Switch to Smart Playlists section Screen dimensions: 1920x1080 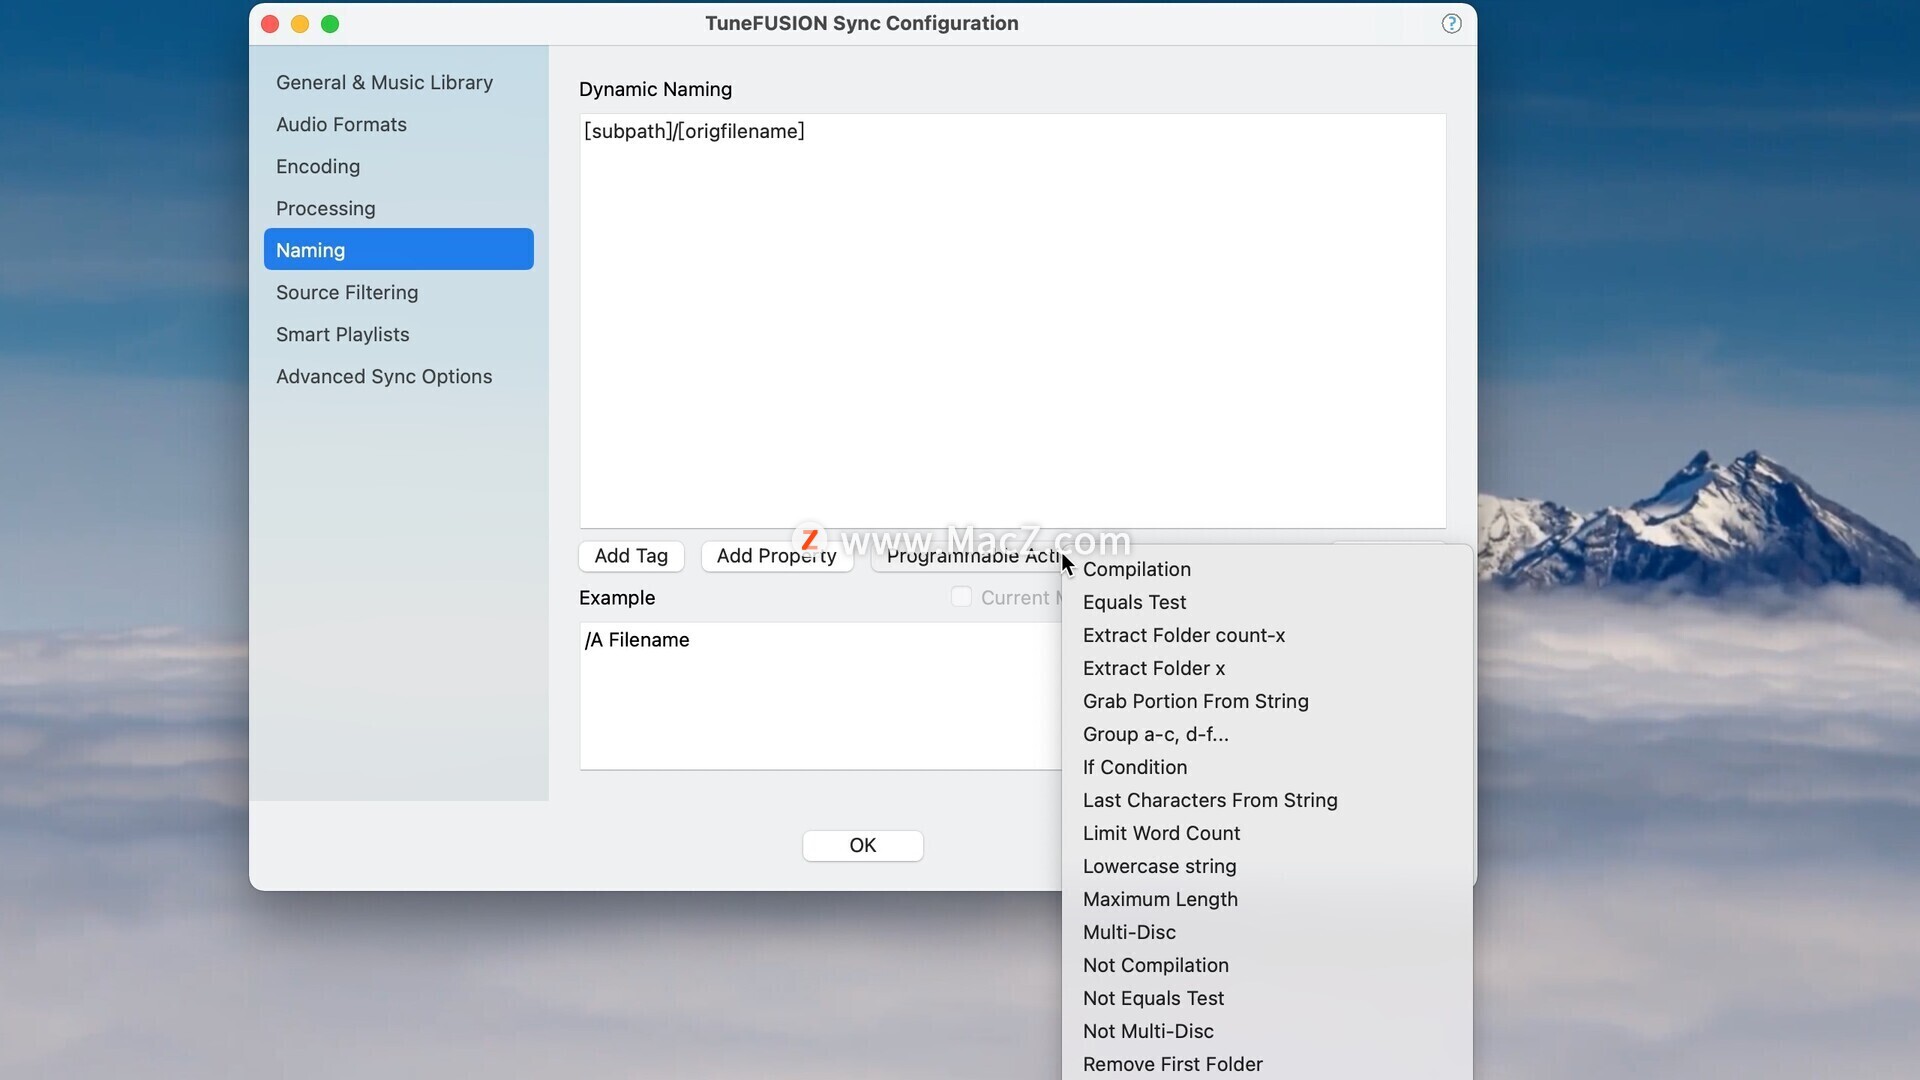point(398,335)
